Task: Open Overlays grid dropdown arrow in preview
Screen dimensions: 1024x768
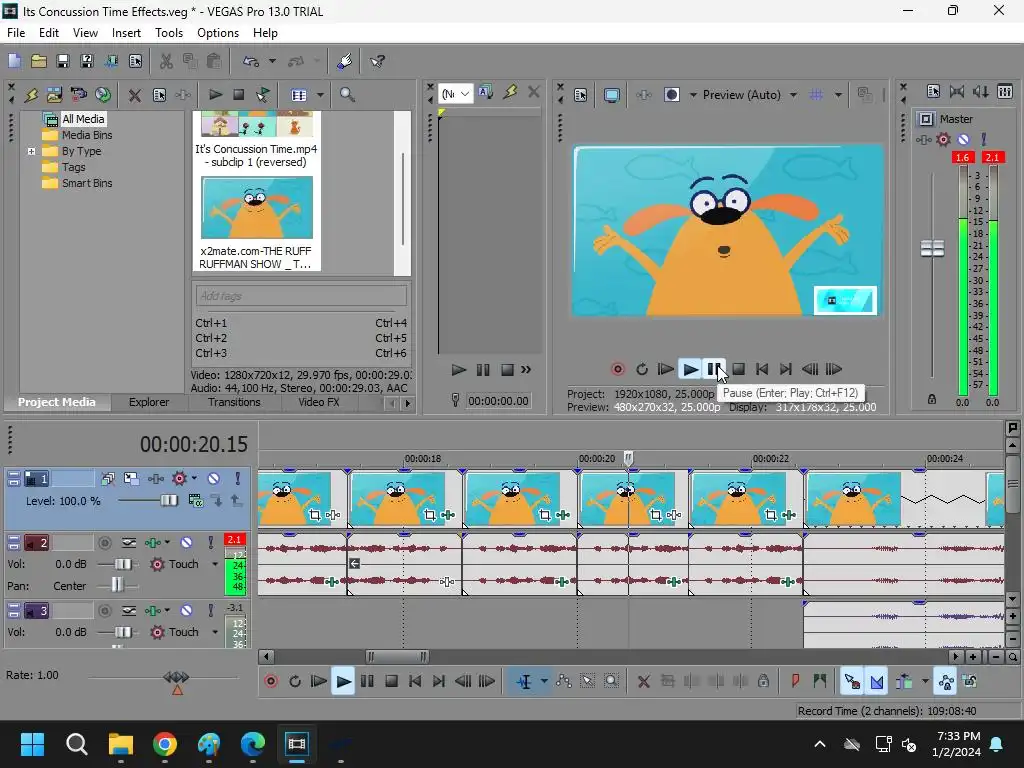Action: pos(839,95)
